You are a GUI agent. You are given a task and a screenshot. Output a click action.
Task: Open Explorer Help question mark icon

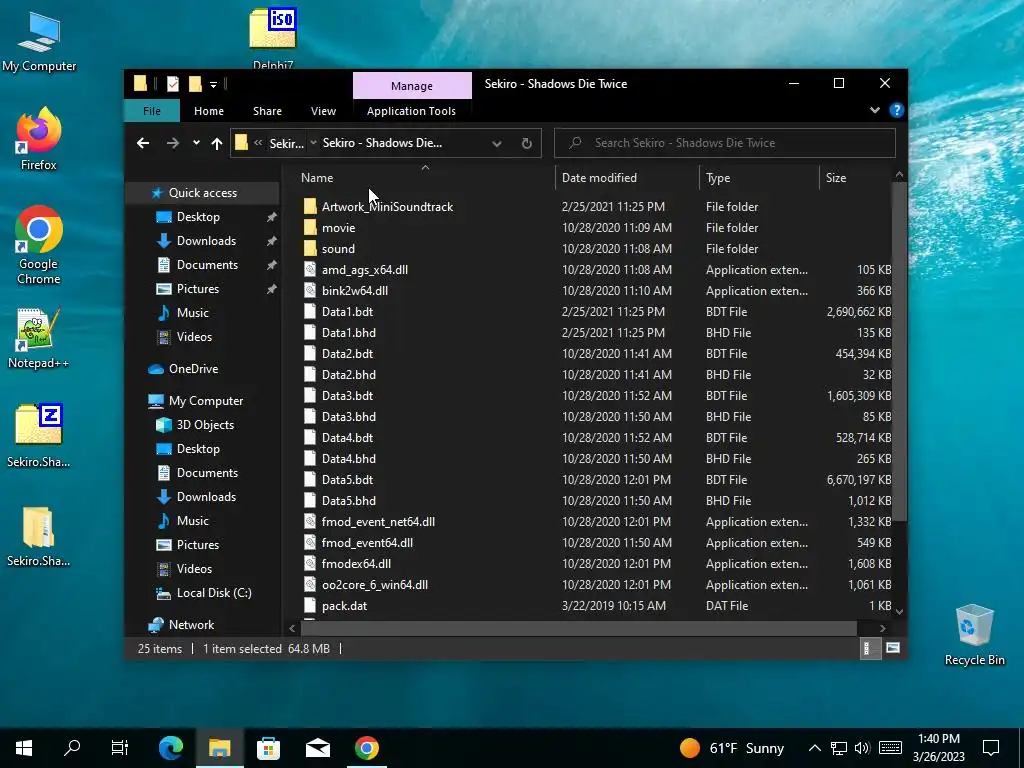click(896, 110)
